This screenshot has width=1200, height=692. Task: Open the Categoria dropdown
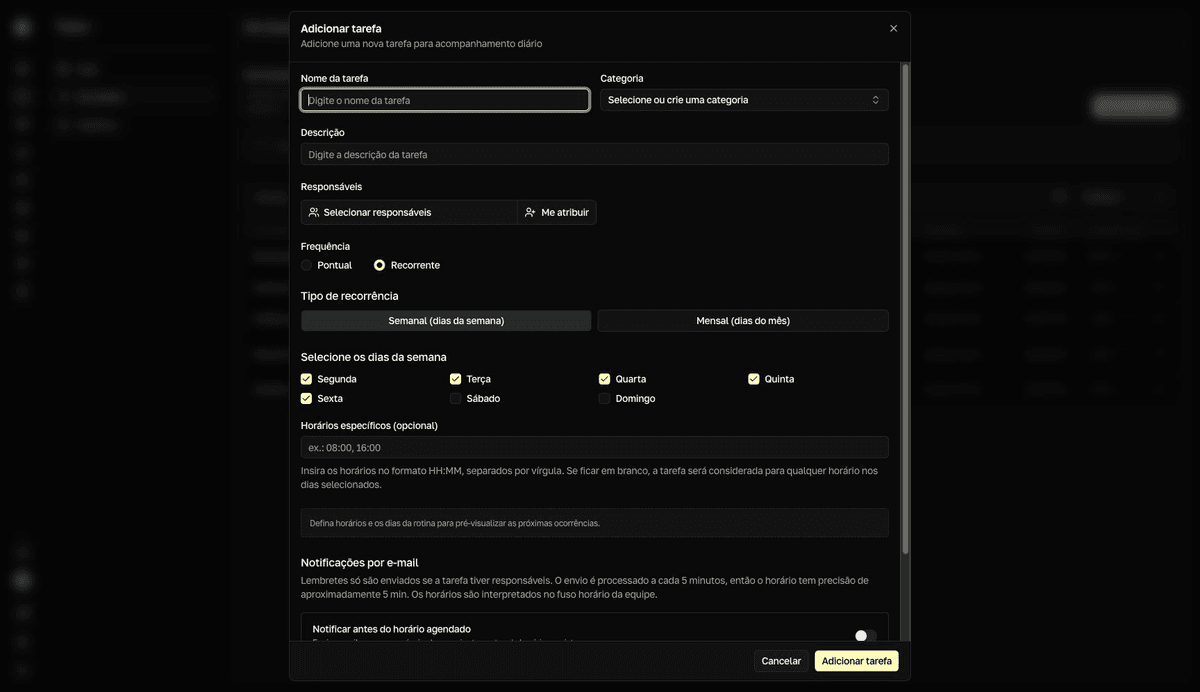(744, 100)
